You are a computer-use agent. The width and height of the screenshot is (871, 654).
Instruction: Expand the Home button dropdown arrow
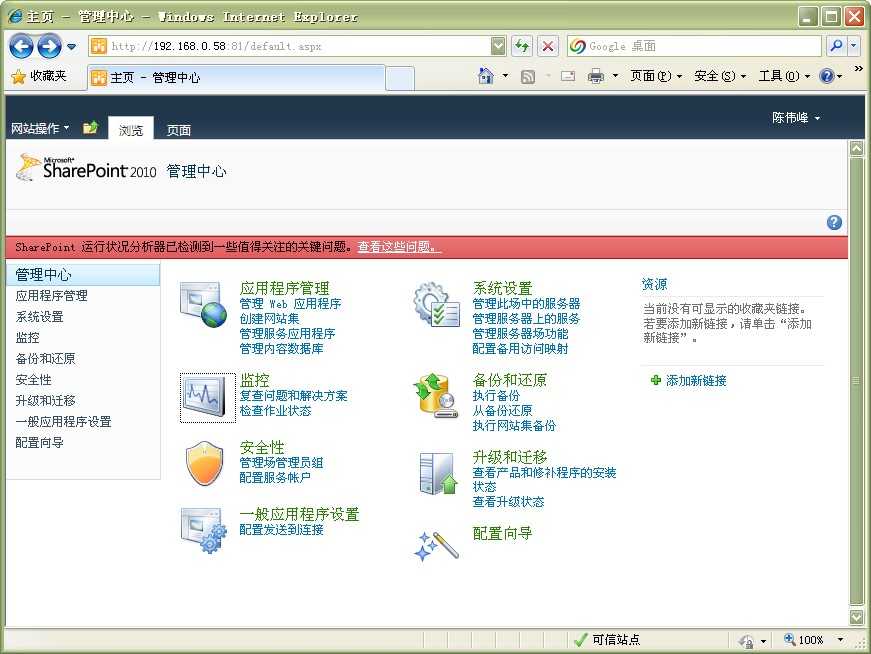tap(505, 76)
